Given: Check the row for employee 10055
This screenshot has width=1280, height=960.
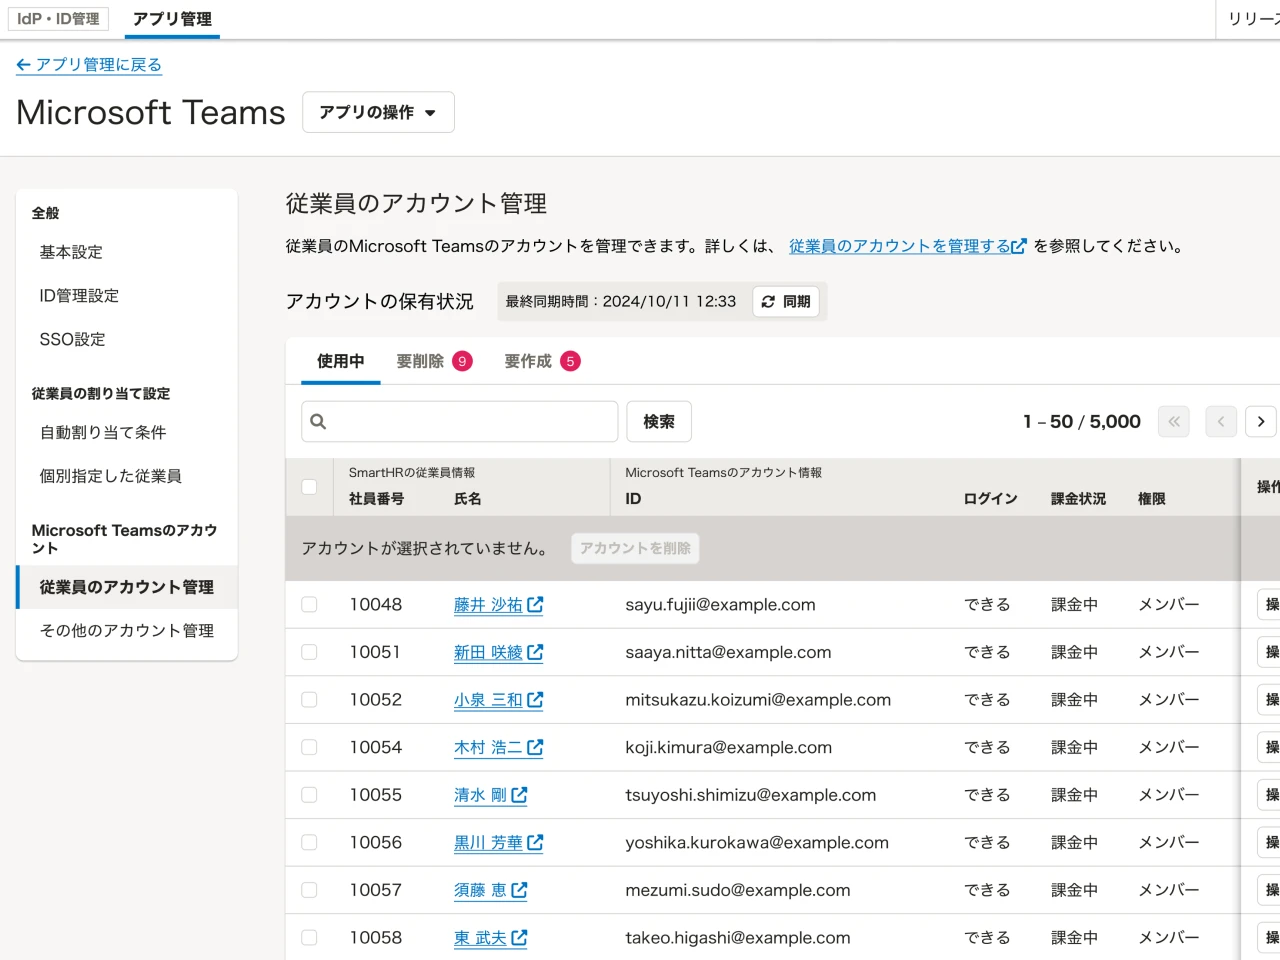Looking at the screenshot, I should pyautogui.click(x=309, y=795).
